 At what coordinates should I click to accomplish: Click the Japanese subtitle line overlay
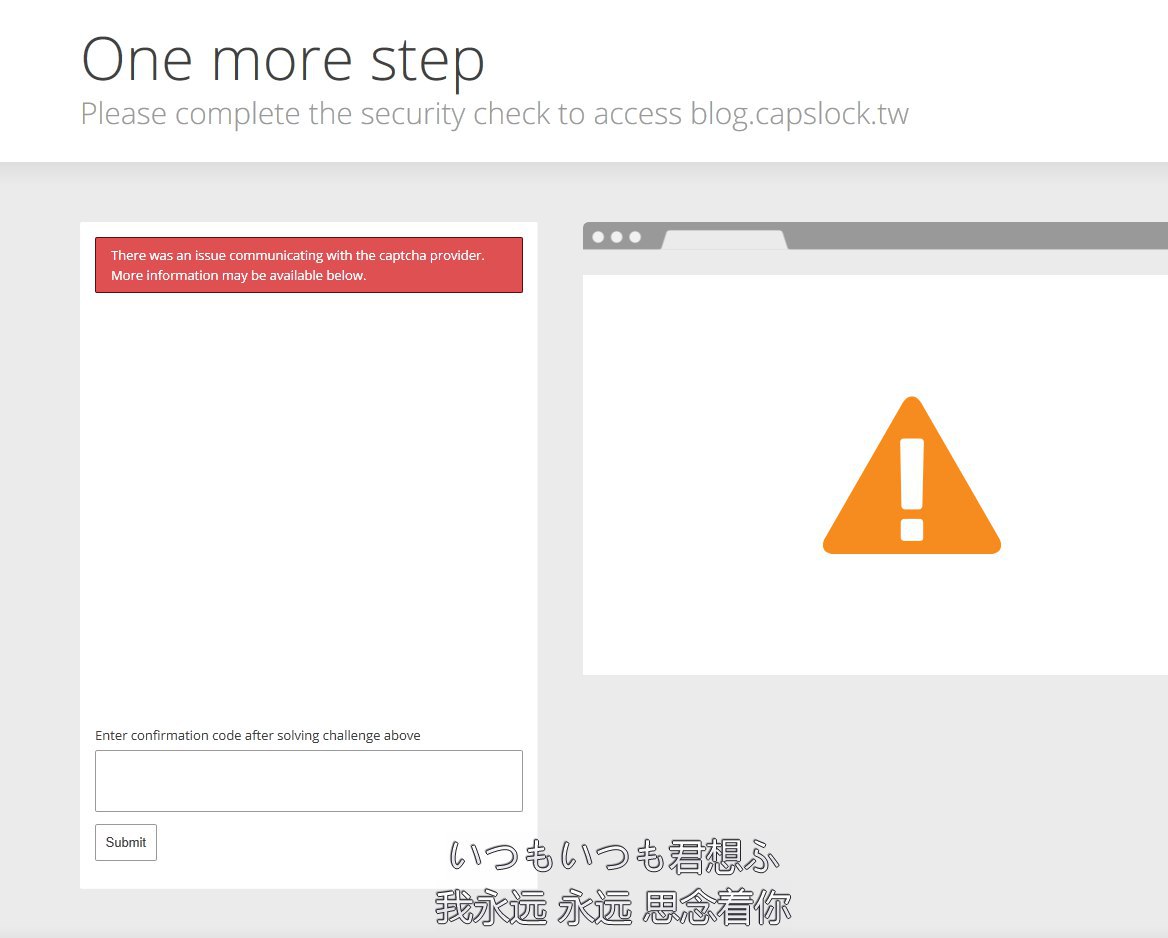613,857
